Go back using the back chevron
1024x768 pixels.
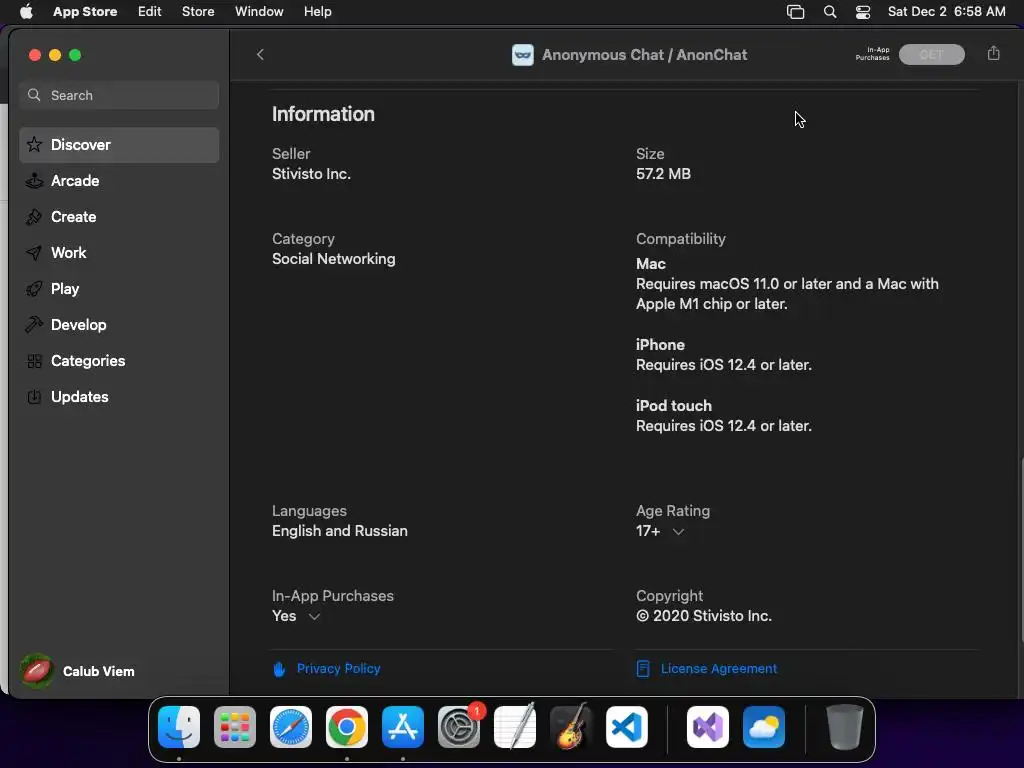pyautogui.click(x=260, y=54)
